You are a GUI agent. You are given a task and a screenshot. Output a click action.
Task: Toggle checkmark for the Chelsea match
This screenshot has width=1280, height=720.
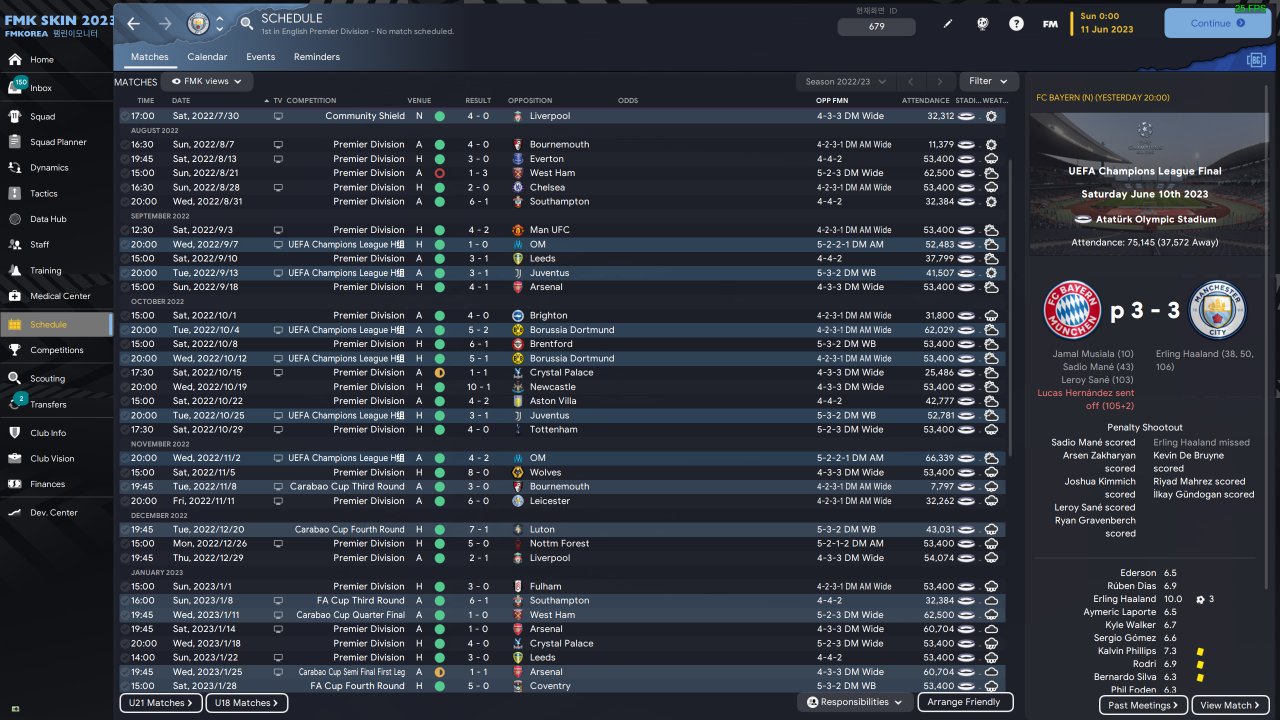(125, 187)
